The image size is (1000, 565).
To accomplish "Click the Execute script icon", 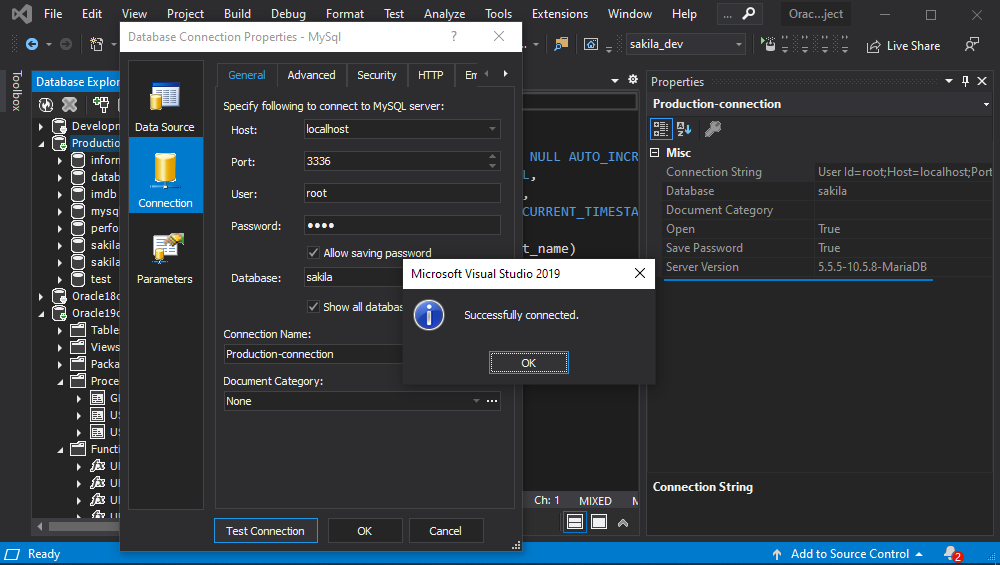I will click(x=768, y=44).
